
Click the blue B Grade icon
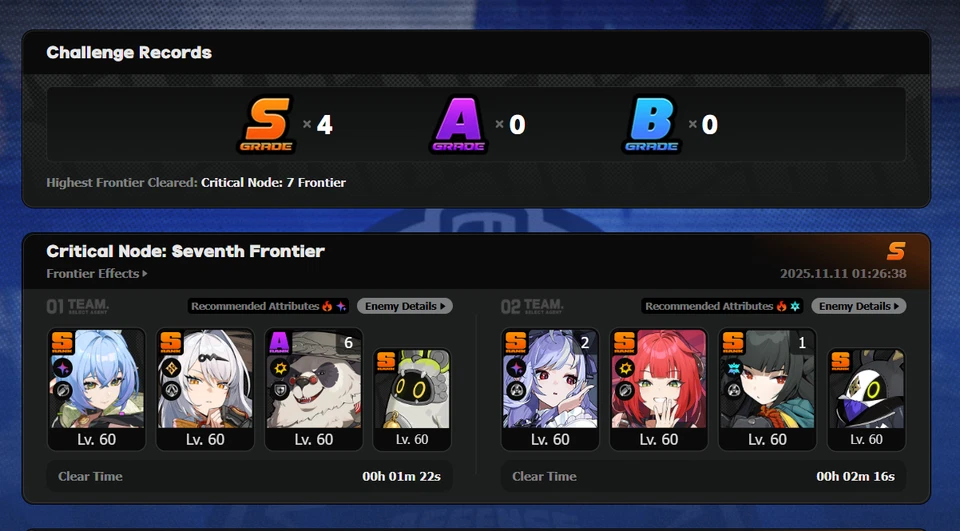tap(651, 124)
